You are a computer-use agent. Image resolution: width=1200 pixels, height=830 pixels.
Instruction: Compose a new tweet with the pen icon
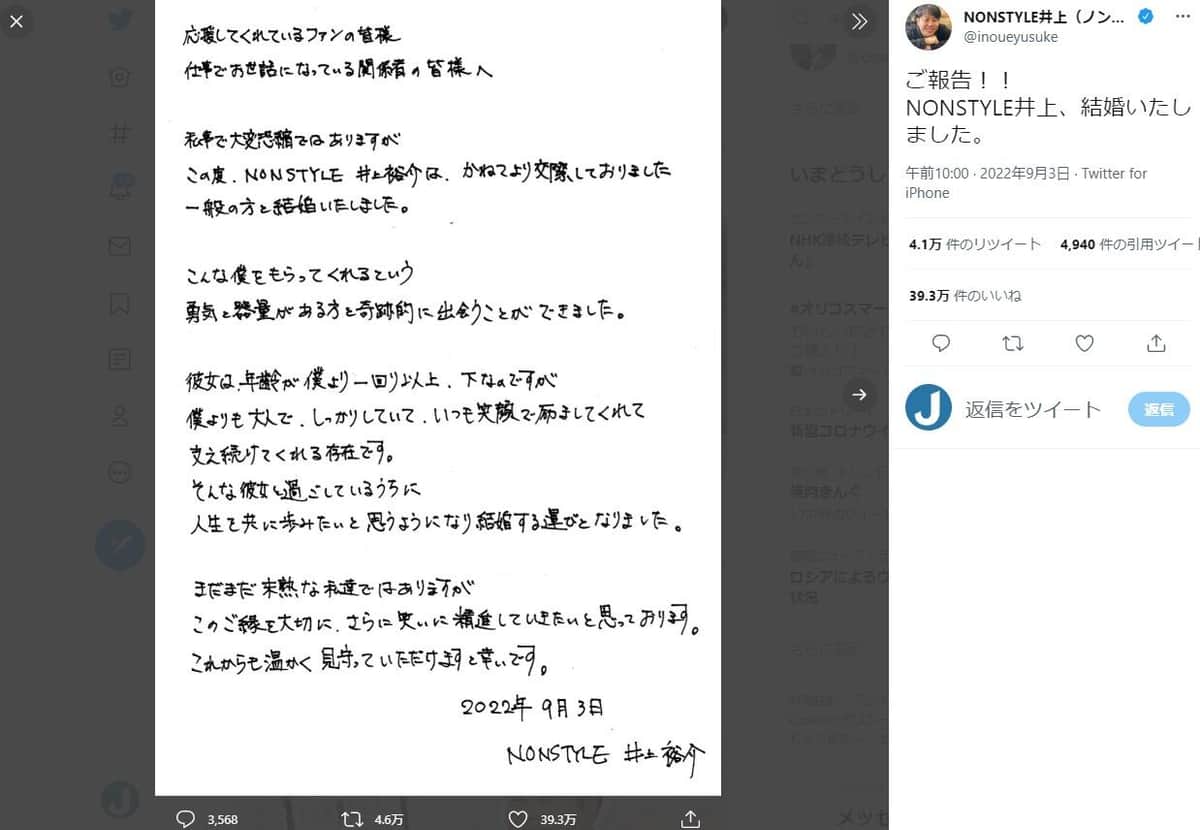[x=120, y=545]
